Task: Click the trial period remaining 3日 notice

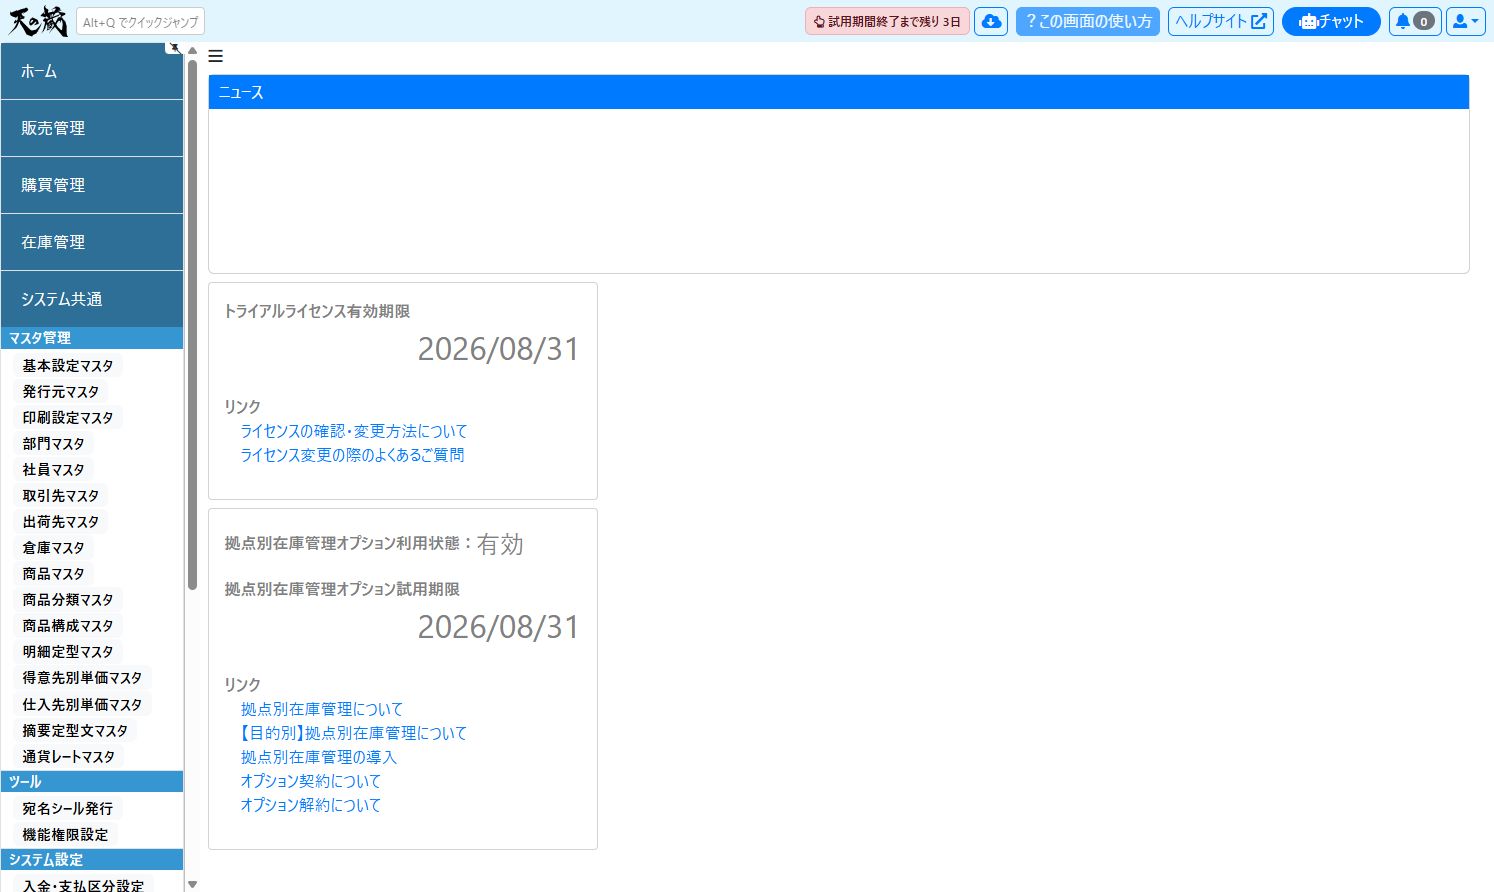Action: (887, 21)
